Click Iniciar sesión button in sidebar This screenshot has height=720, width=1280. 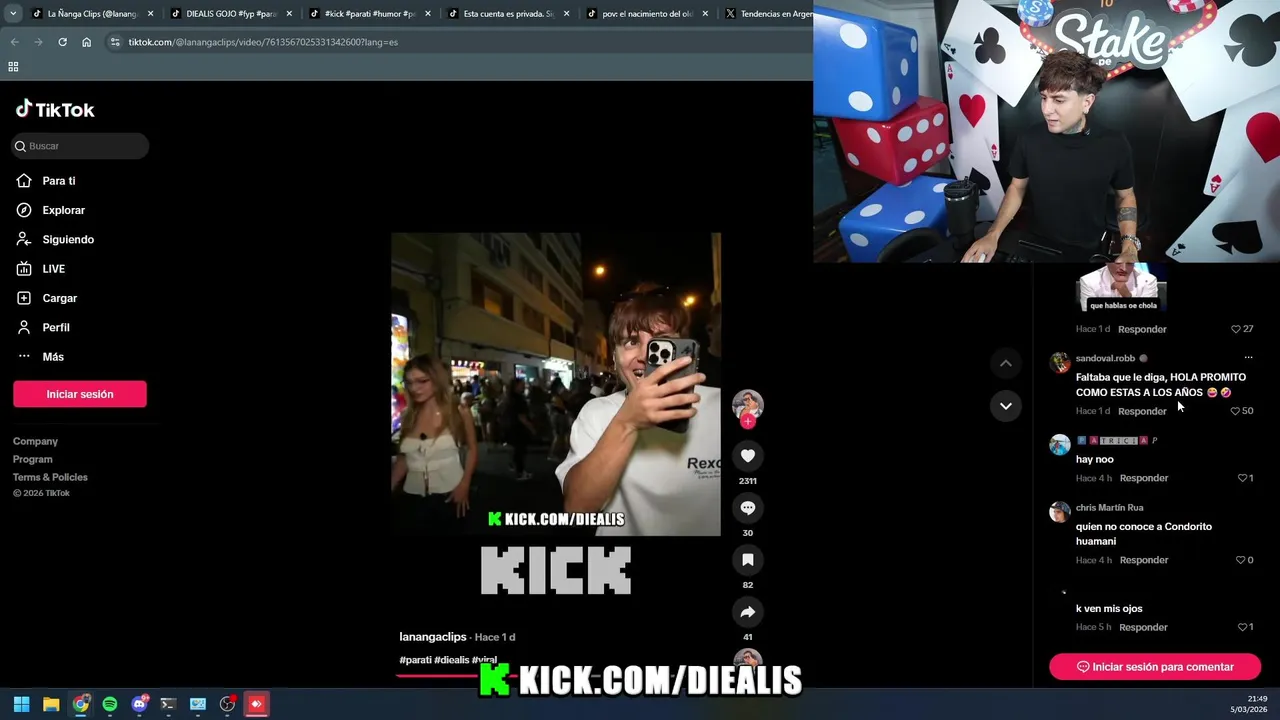80,394
